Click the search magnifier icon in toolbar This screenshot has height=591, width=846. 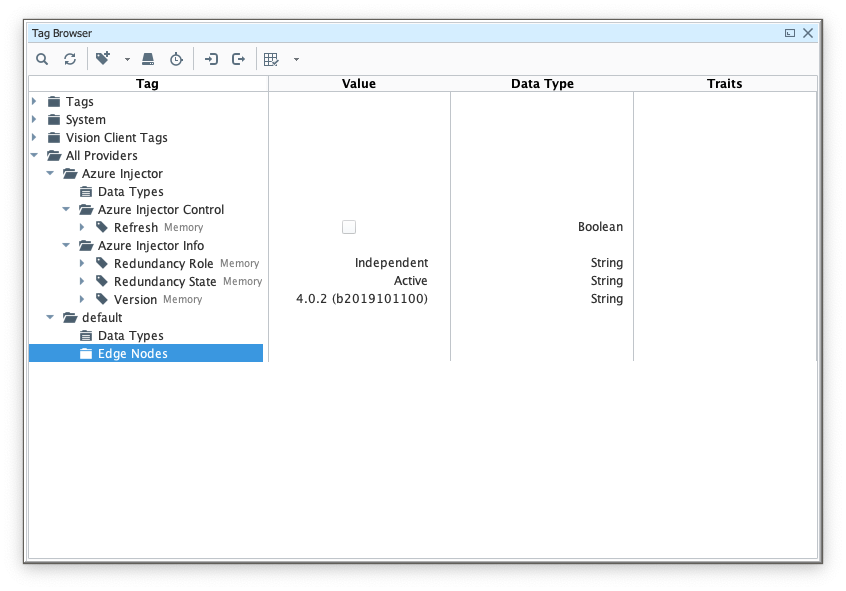(42, 59)
